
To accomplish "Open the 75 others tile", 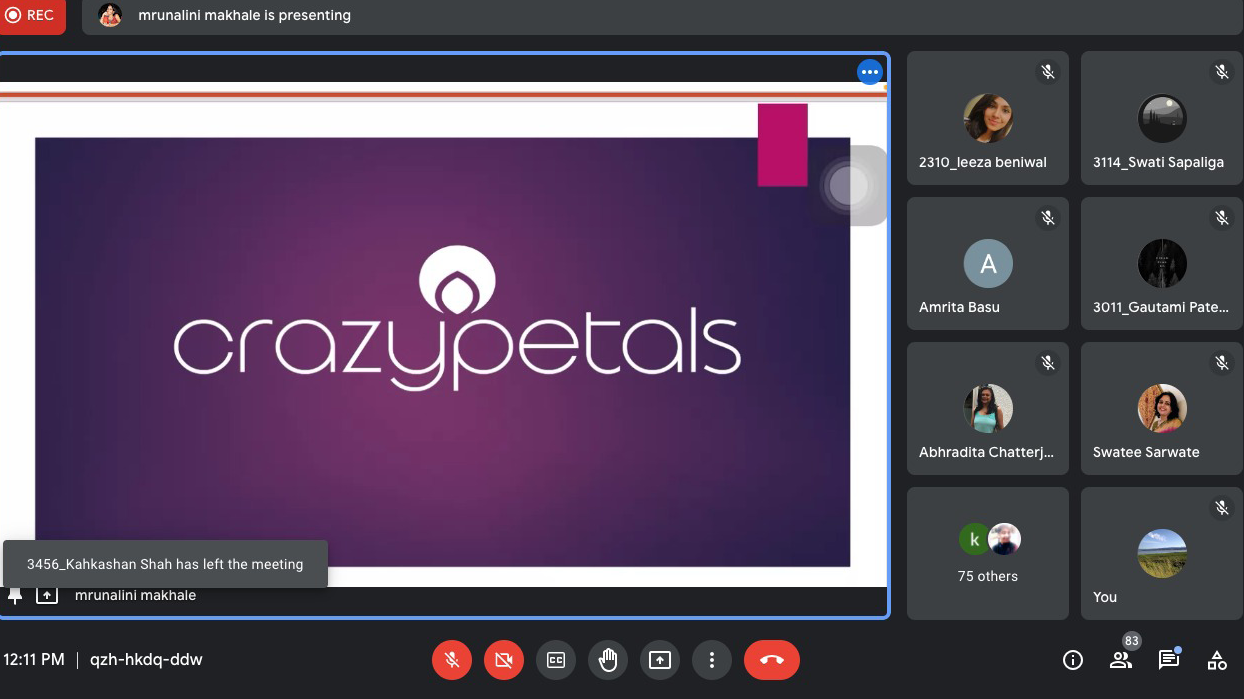I will tap(987, 553).
